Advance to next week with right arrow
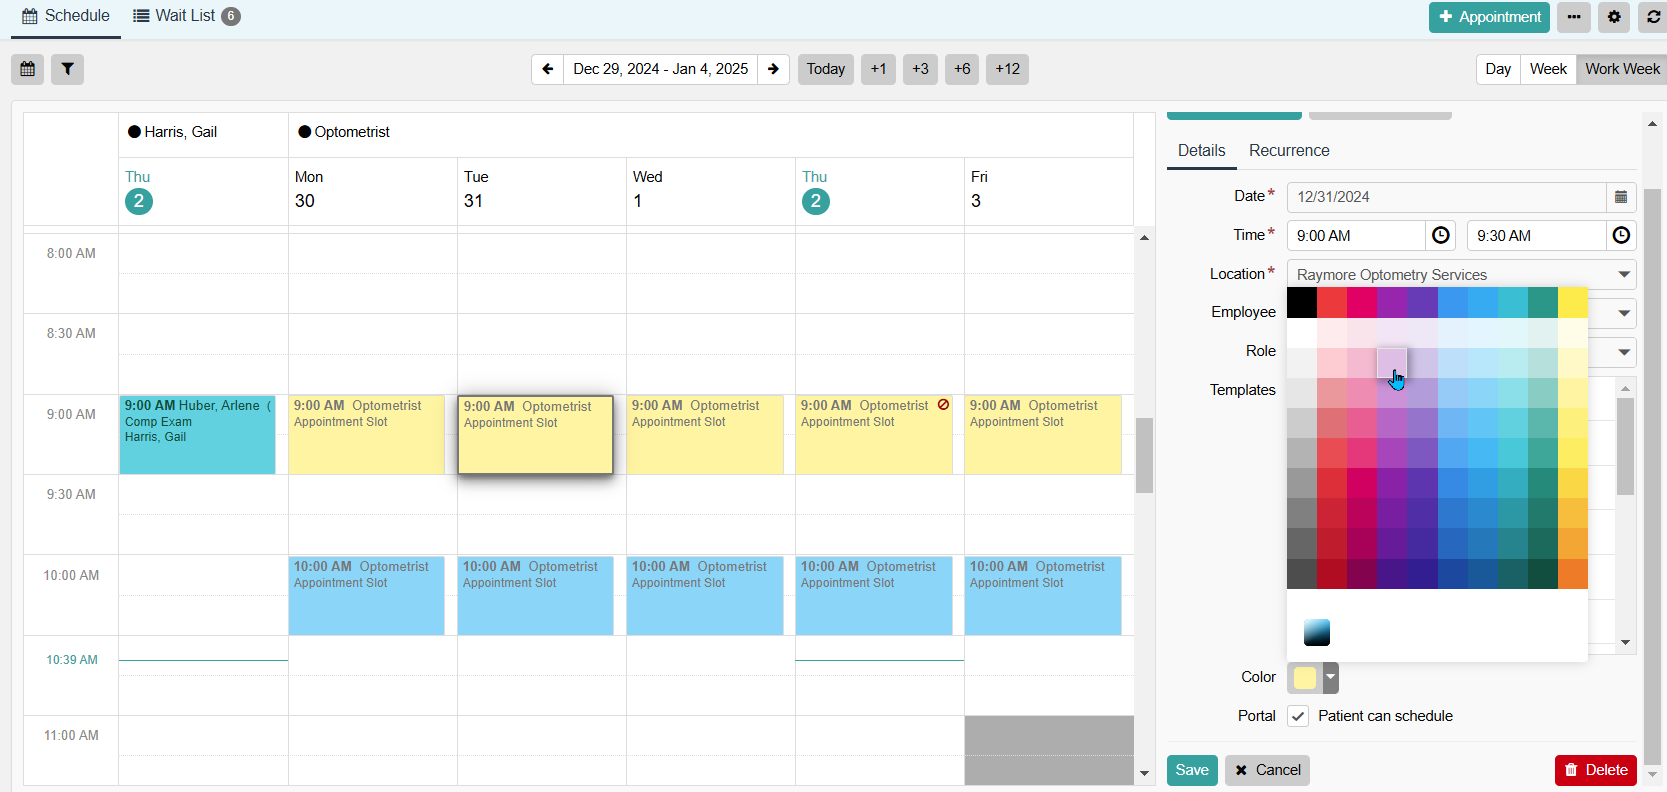 pos(773,69)
